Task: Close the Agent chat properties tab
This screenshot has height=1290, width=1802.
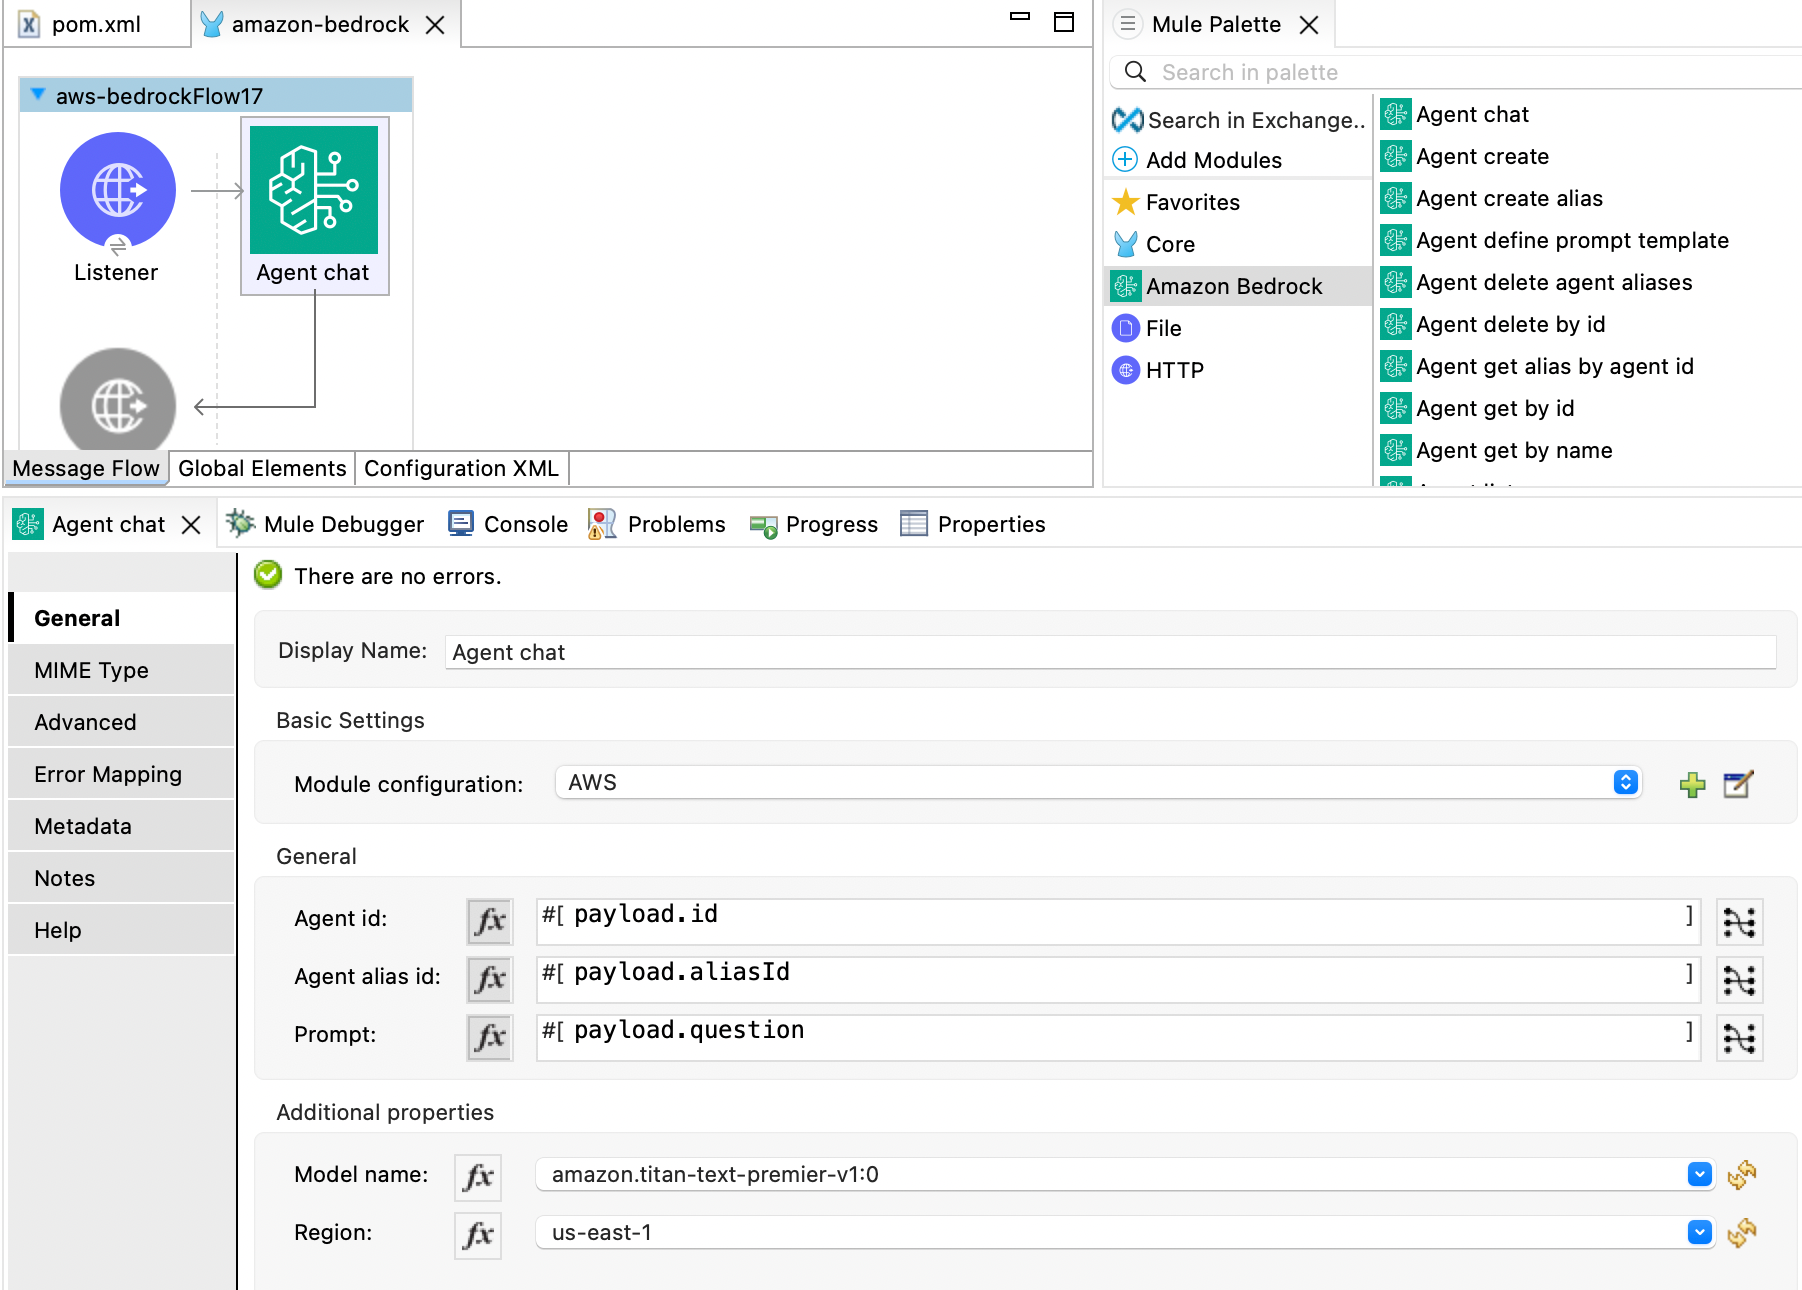Action: 191,525
